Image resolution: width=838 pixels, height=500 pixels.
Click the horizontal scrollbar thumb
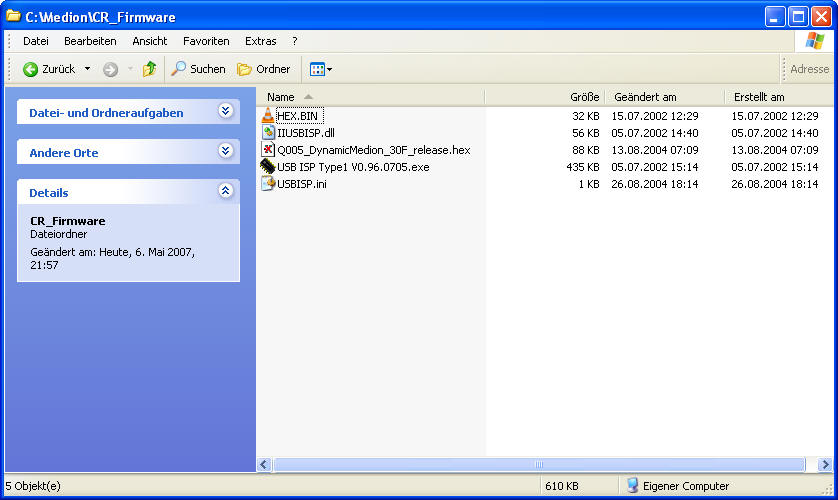(x=539, y=465)
